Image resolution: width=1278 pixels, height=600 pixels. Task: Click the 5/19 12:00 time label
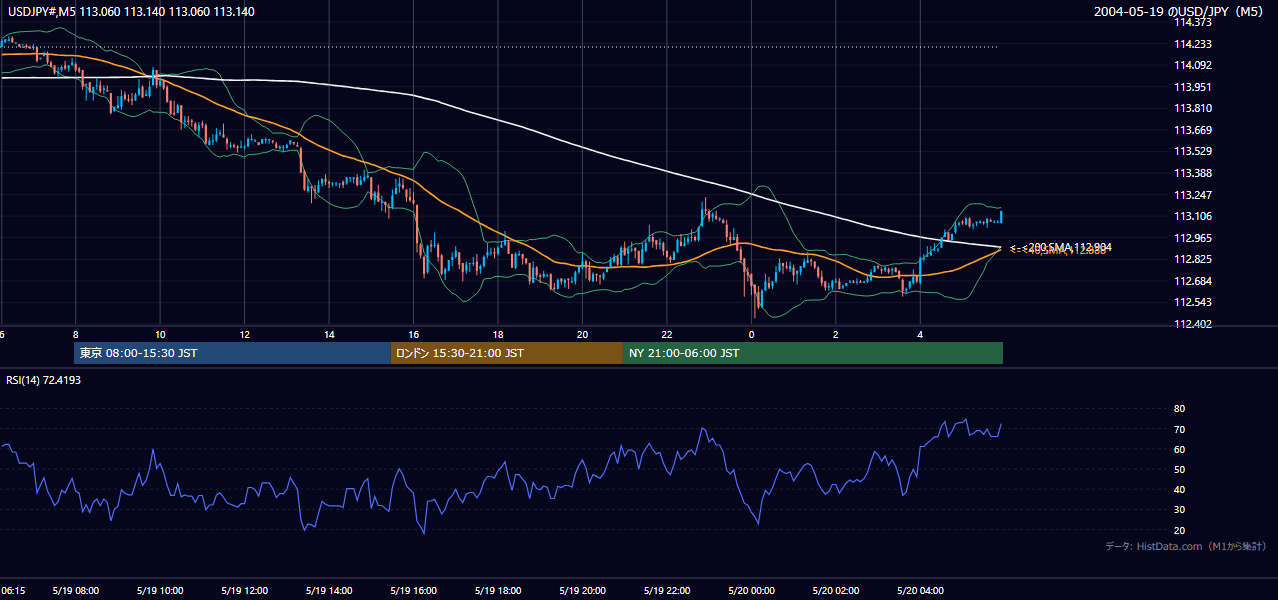click(x=245, y=591)
